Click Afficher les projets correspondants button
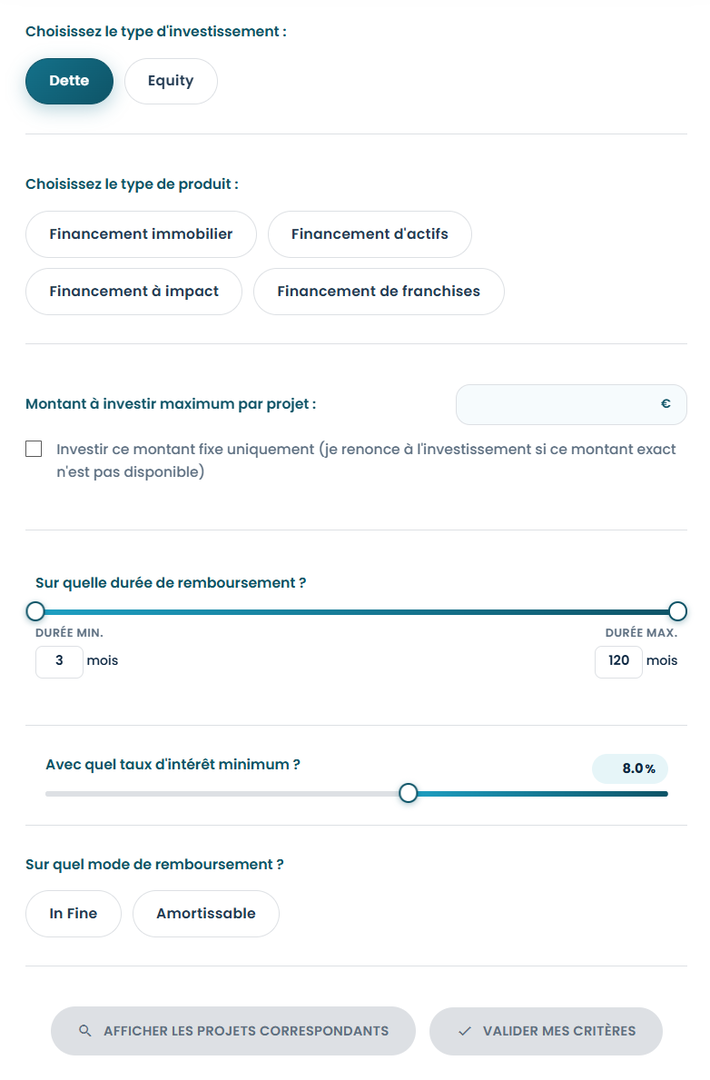Image resolution: width=710 pixels, height=1080 pixels. (233, 1031)
